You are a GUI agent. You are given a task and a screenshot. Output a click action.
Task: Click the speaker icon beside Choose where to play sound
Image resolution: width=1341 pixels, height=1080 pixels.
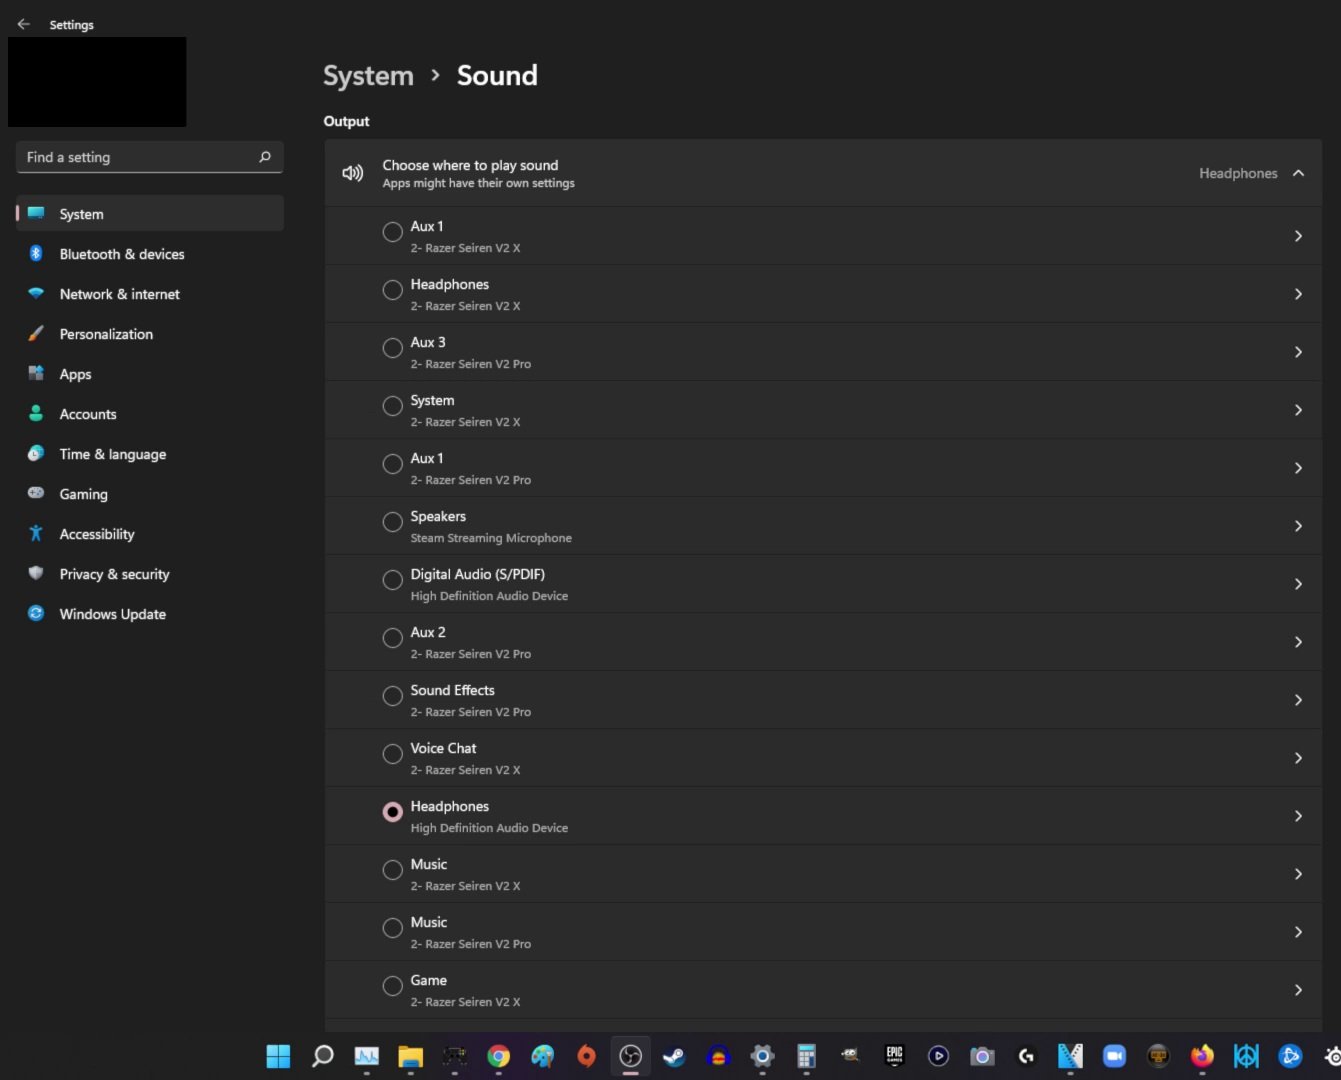pyautogui.click(x=352, y=173)
